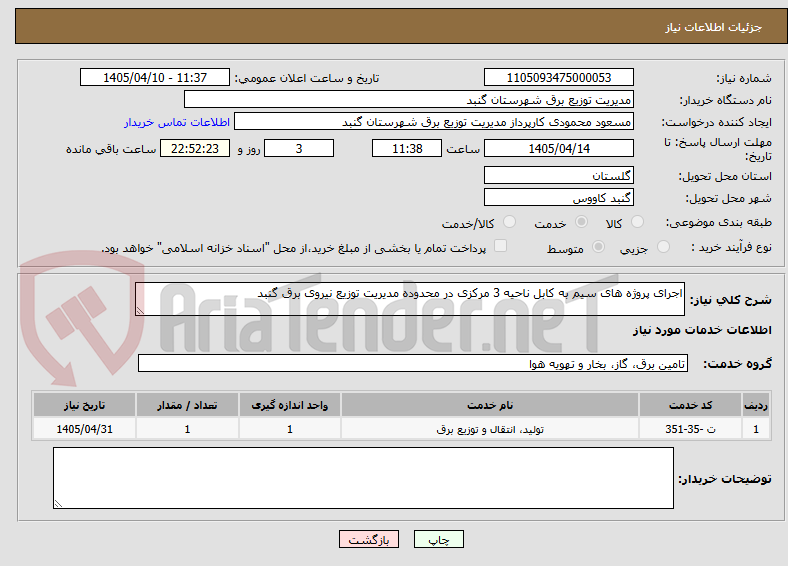
Task: Click the شماره نیاز label
Action: click(744, 78)
